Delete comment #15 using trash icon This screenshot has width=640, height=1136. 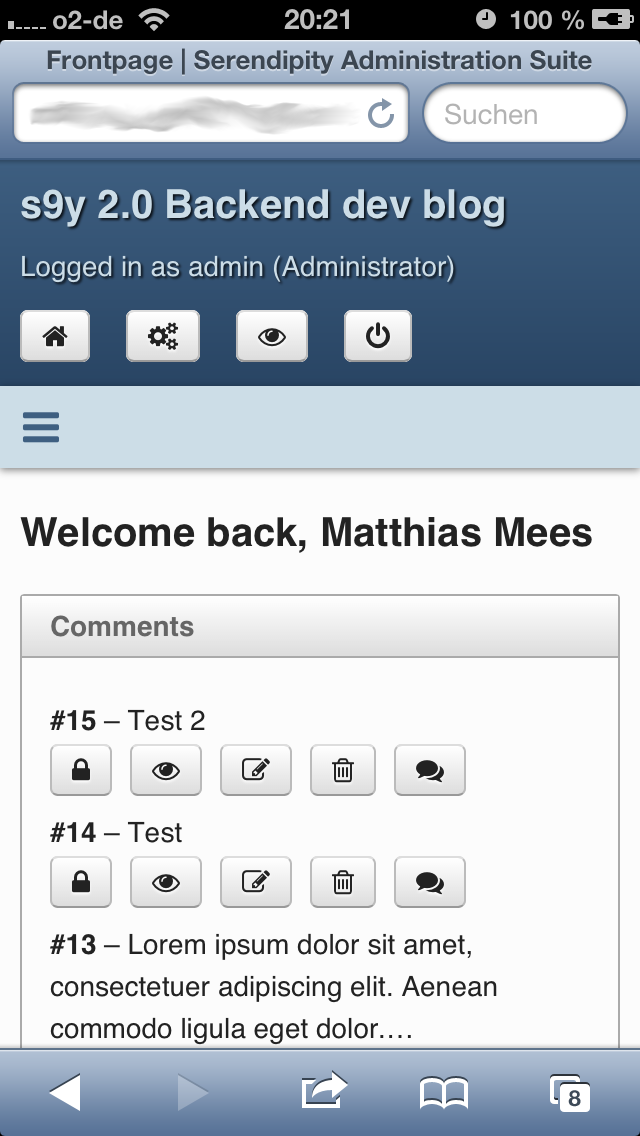(343, 770)
